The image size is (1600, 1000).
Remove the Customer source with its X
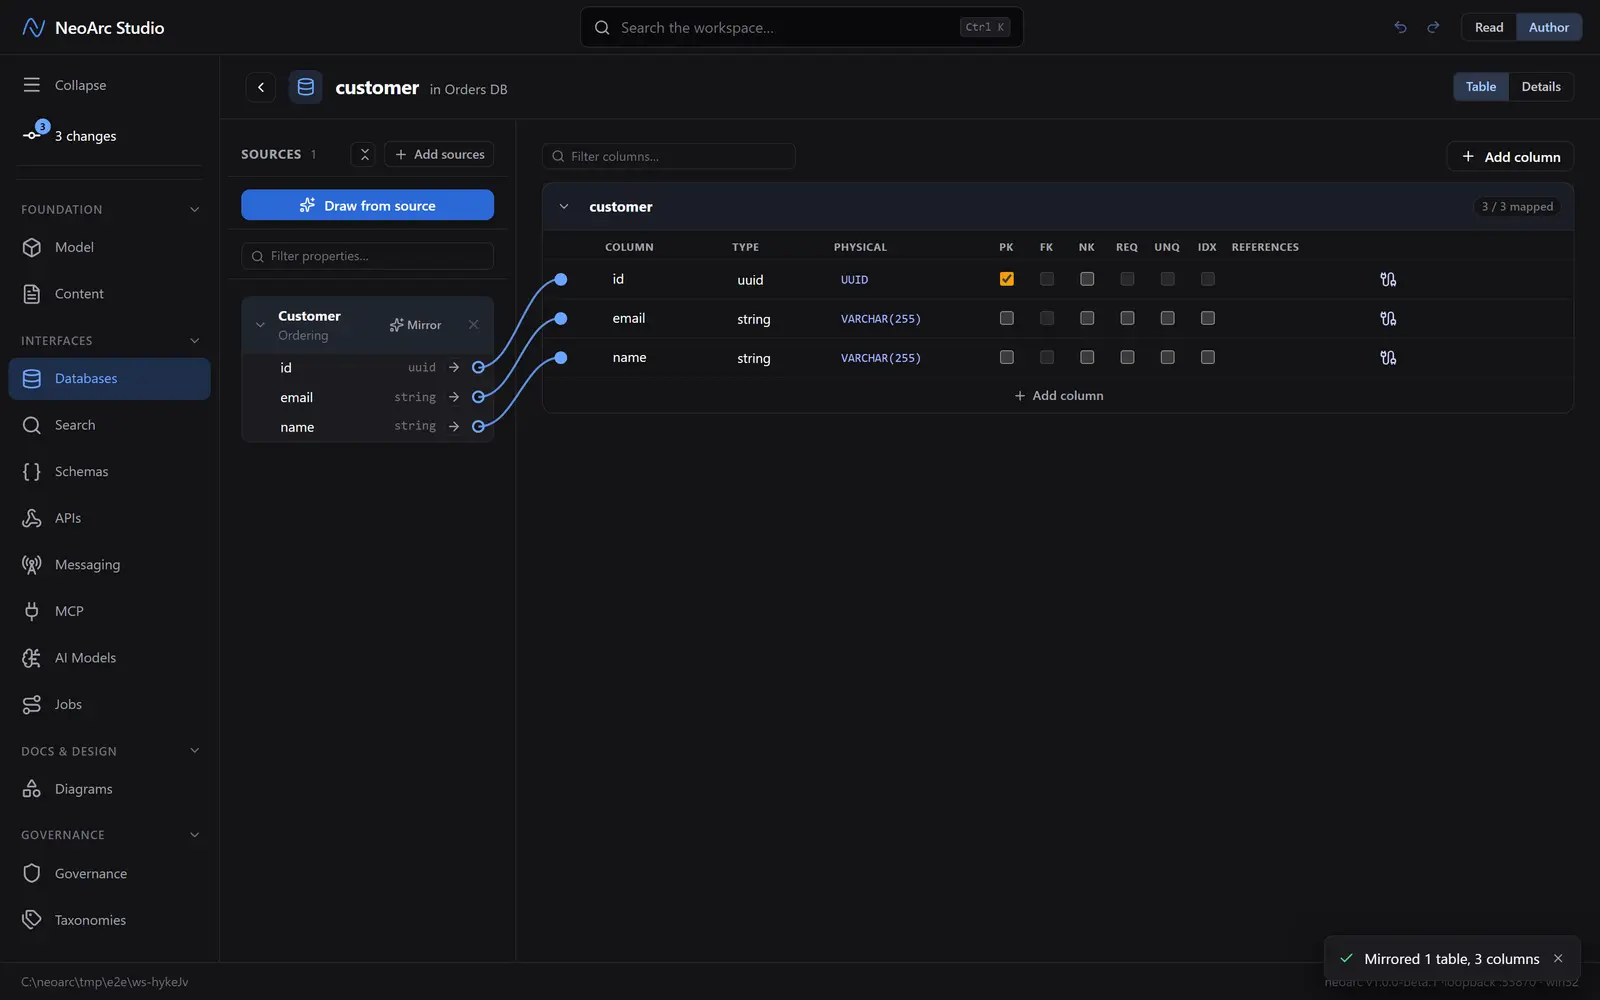point(473,324)
